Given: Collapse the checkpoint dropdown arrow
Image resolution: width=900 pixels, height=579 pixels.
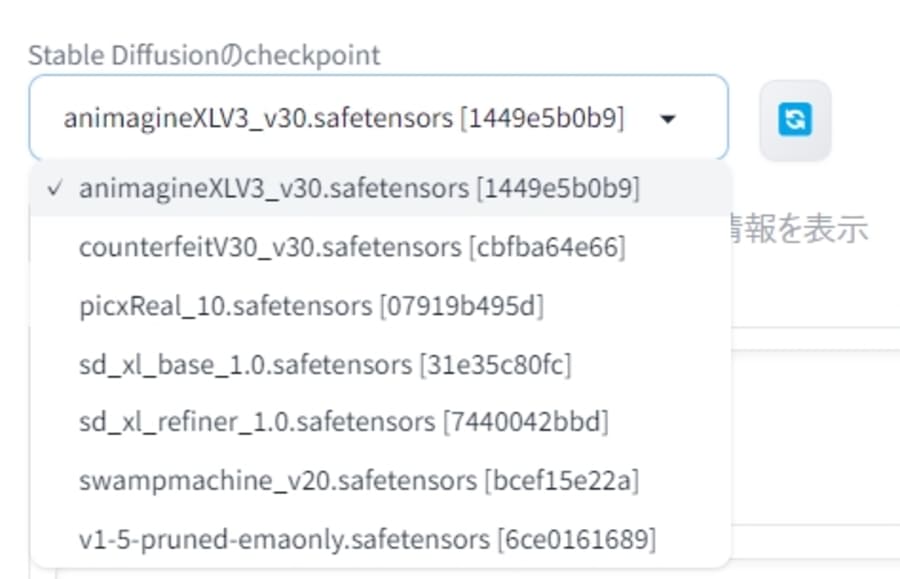Looking at the screenshot, I should coord(669,120).
